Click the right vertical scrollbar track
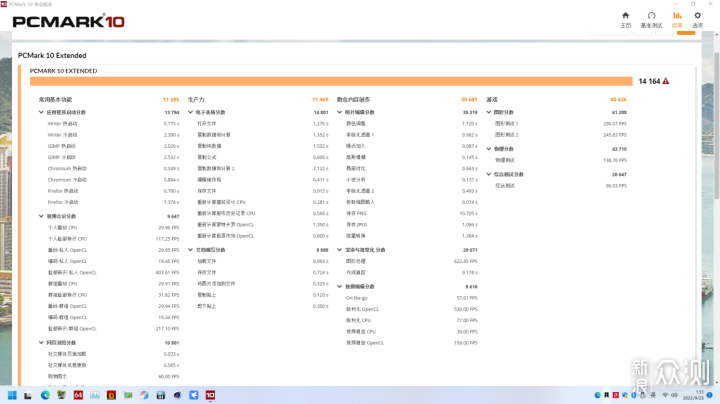The image size is (720, 404). pos(717,207)
